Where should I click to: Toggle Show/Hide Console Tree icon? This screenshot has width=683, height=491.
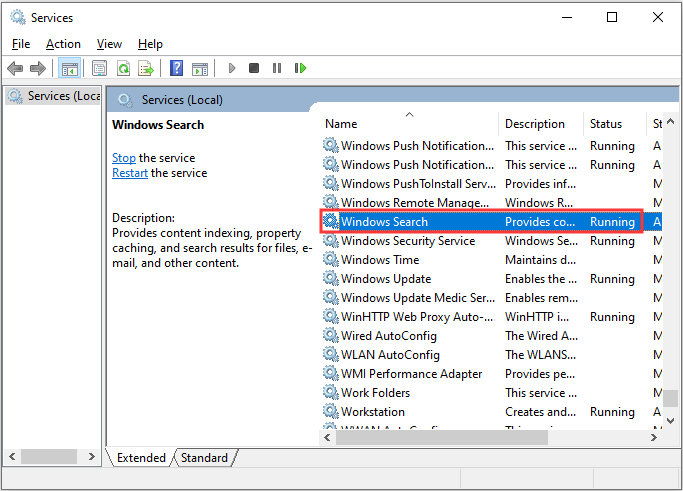(x=70, y=68)
